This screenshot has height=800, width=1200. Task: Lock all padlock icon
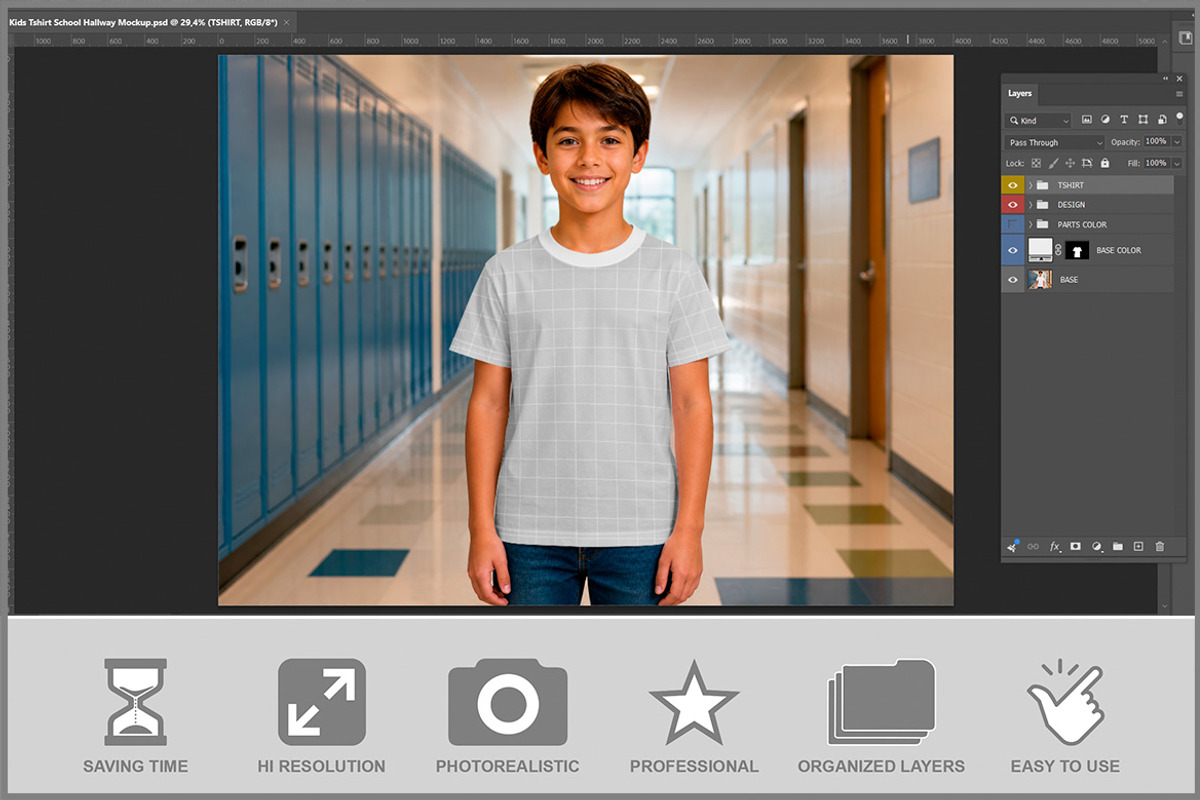1105,163
